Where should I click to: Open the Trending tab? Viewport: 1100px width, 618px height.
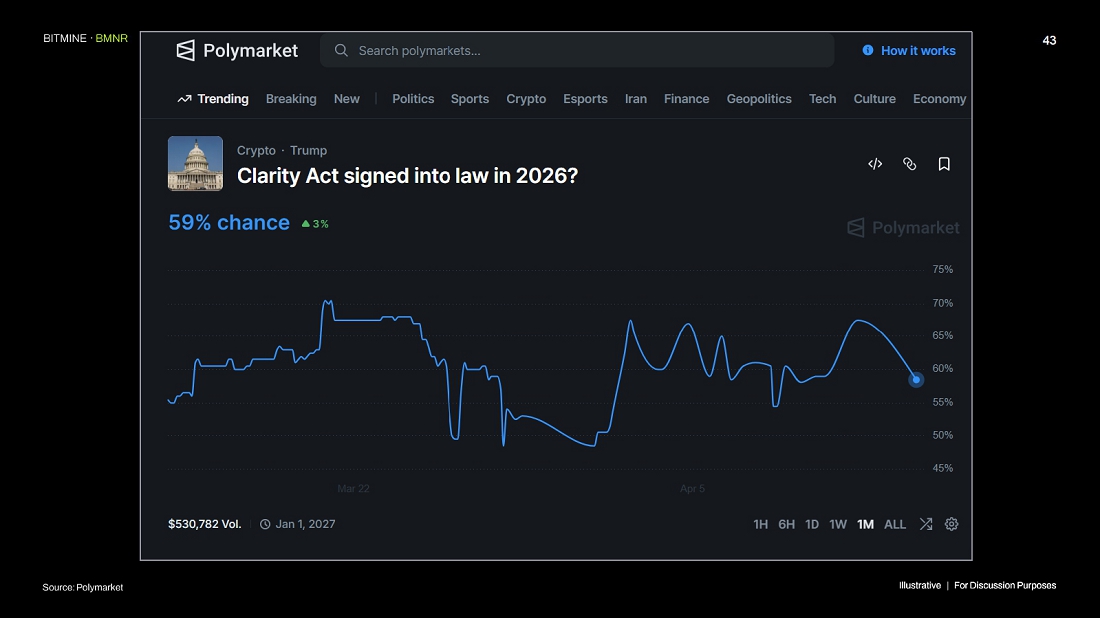(213, 99)
